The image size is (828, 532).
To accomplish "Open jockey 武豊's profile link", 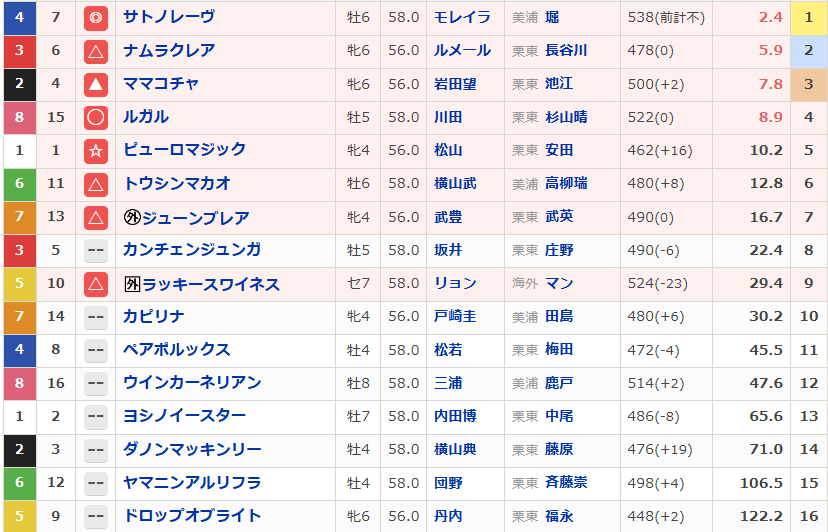I will [447, 217].
